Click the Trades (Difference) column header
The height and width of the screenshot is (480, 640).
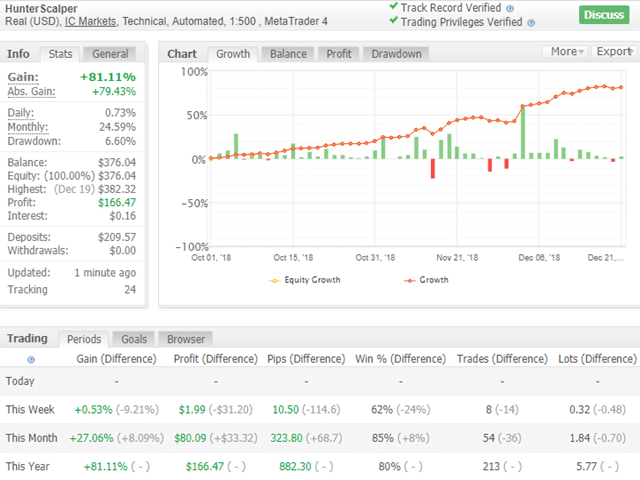coord(502,359)
